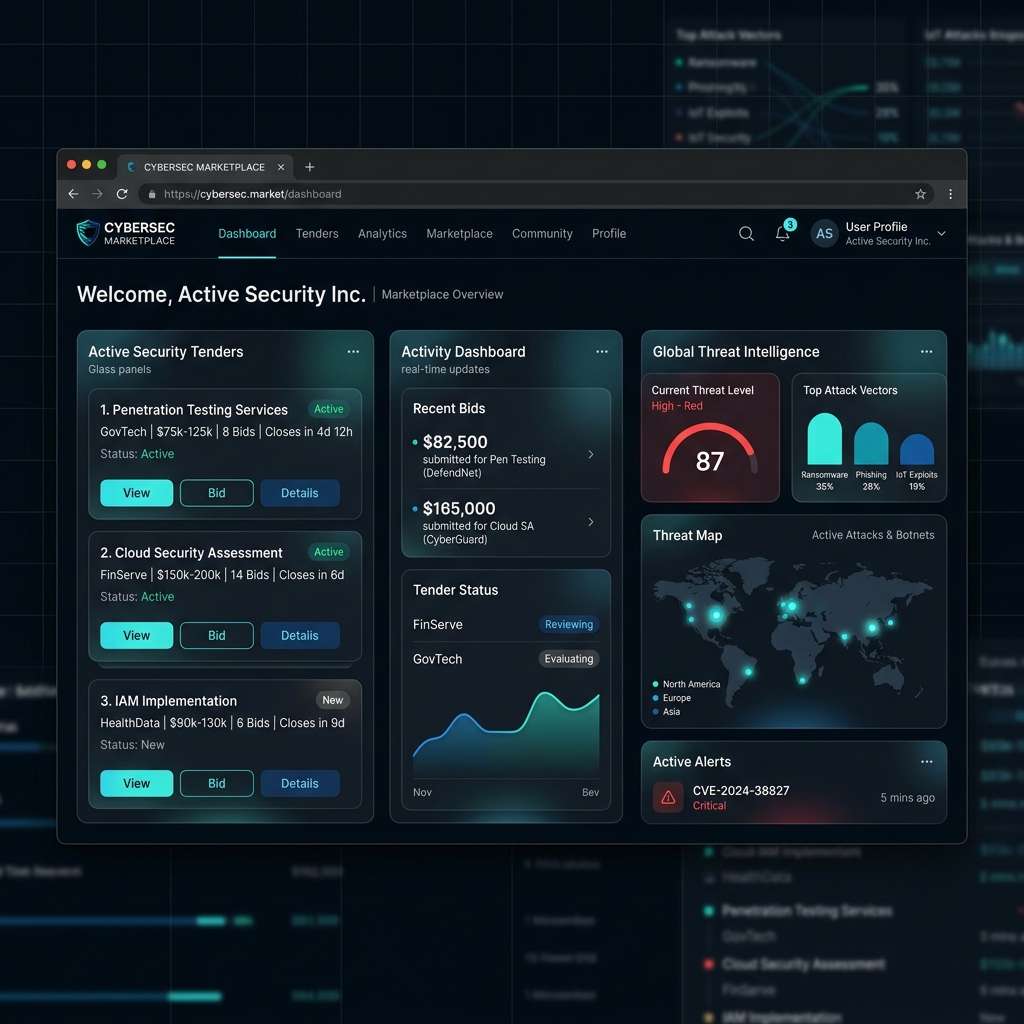
Task: Click the critical alert warning triangle icon
Action: coord(668,797)
